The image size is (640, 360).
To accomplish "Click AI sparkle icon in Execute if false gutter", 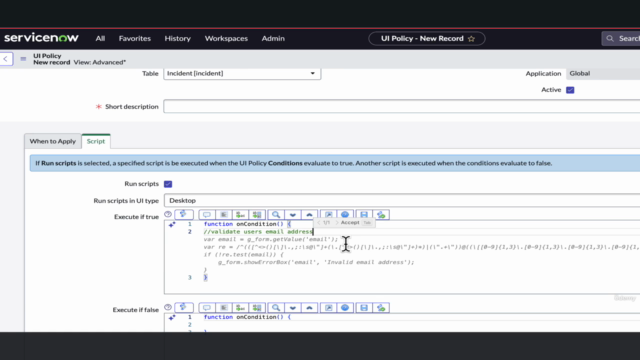I will (x=172, y=318).
